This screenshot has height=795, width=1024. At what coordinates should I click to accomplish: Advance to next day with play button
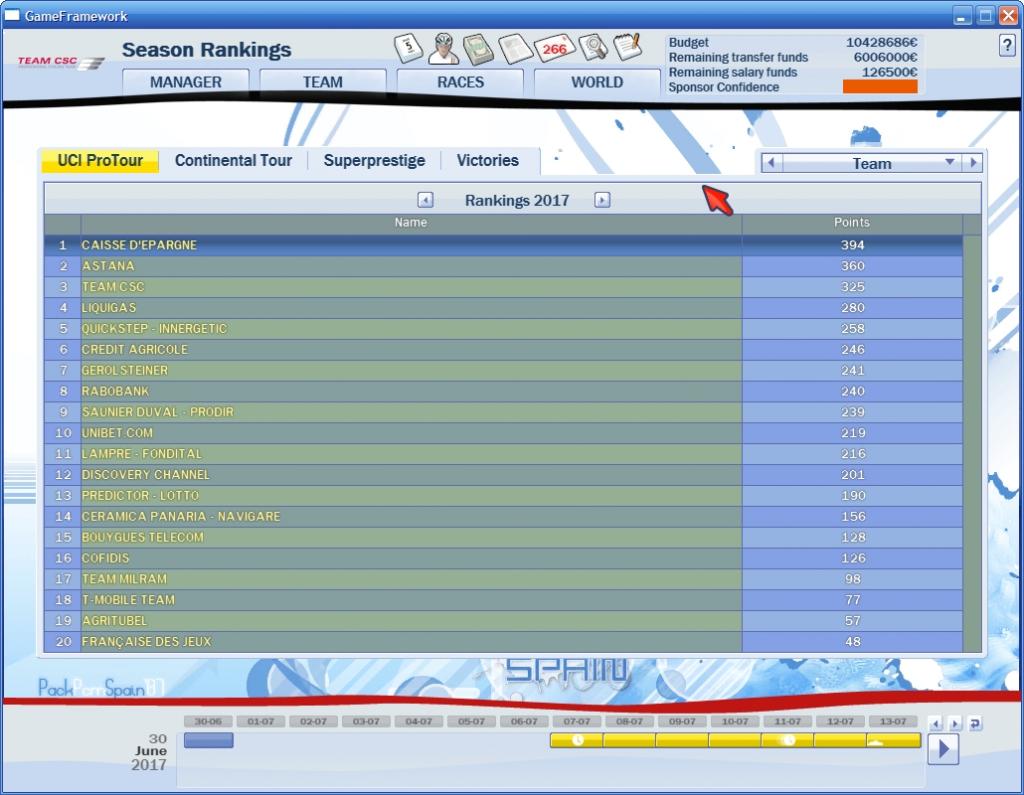click(x=943, y=748)
